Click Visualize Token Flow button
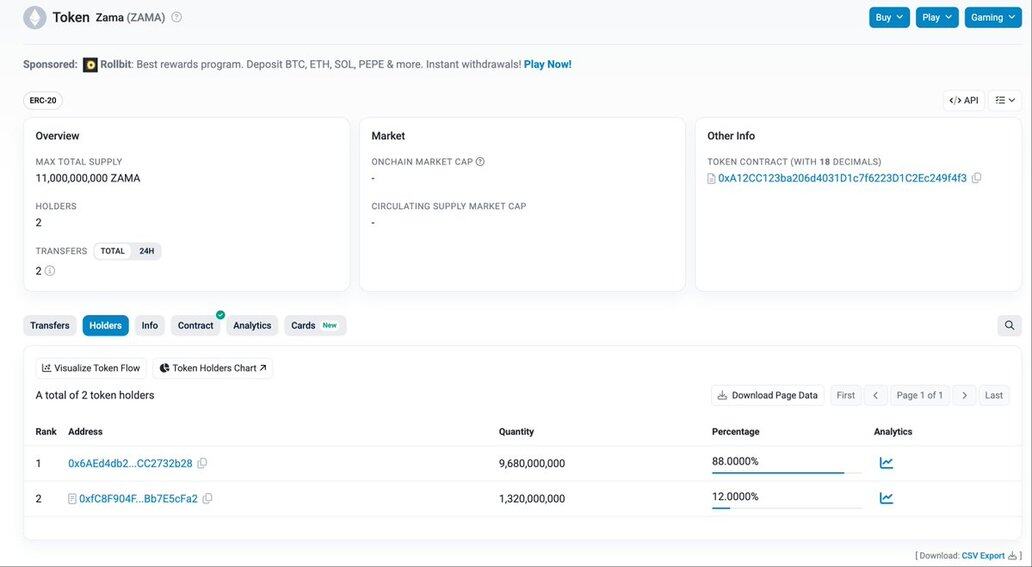The height and width of the screenshot is (567, 1032). pos(91,368)
